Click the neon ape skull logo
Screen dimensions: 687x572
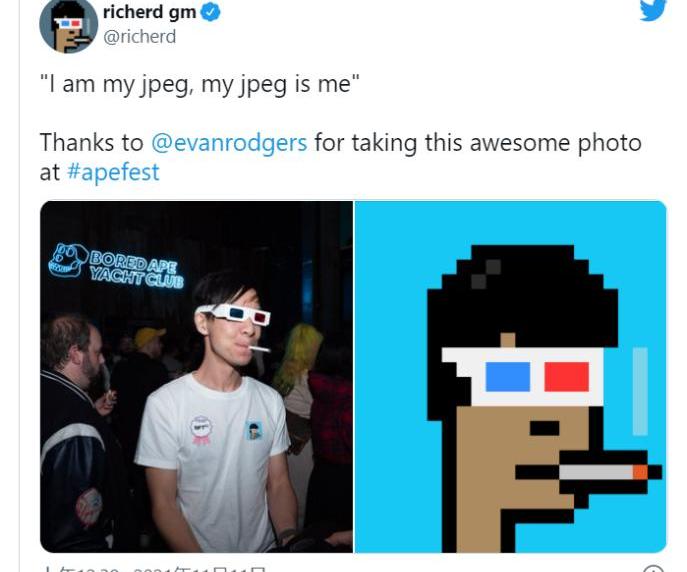(67, 260)
